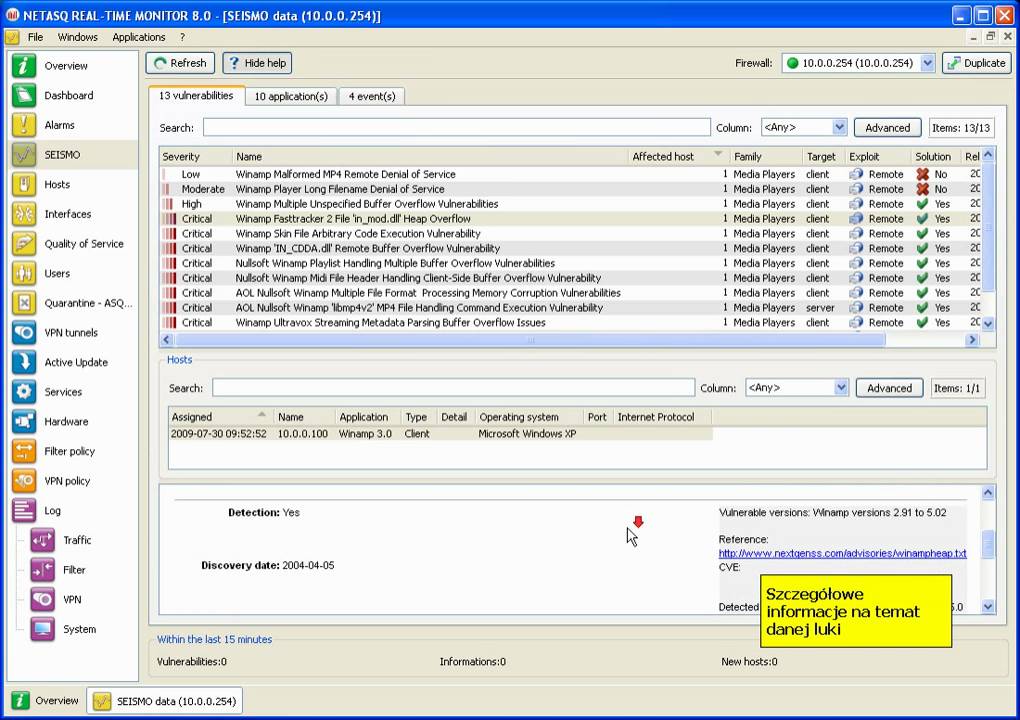Sort by Solution column header
This screenshot has width=1020, height=720.
click(x=935, y=157)
